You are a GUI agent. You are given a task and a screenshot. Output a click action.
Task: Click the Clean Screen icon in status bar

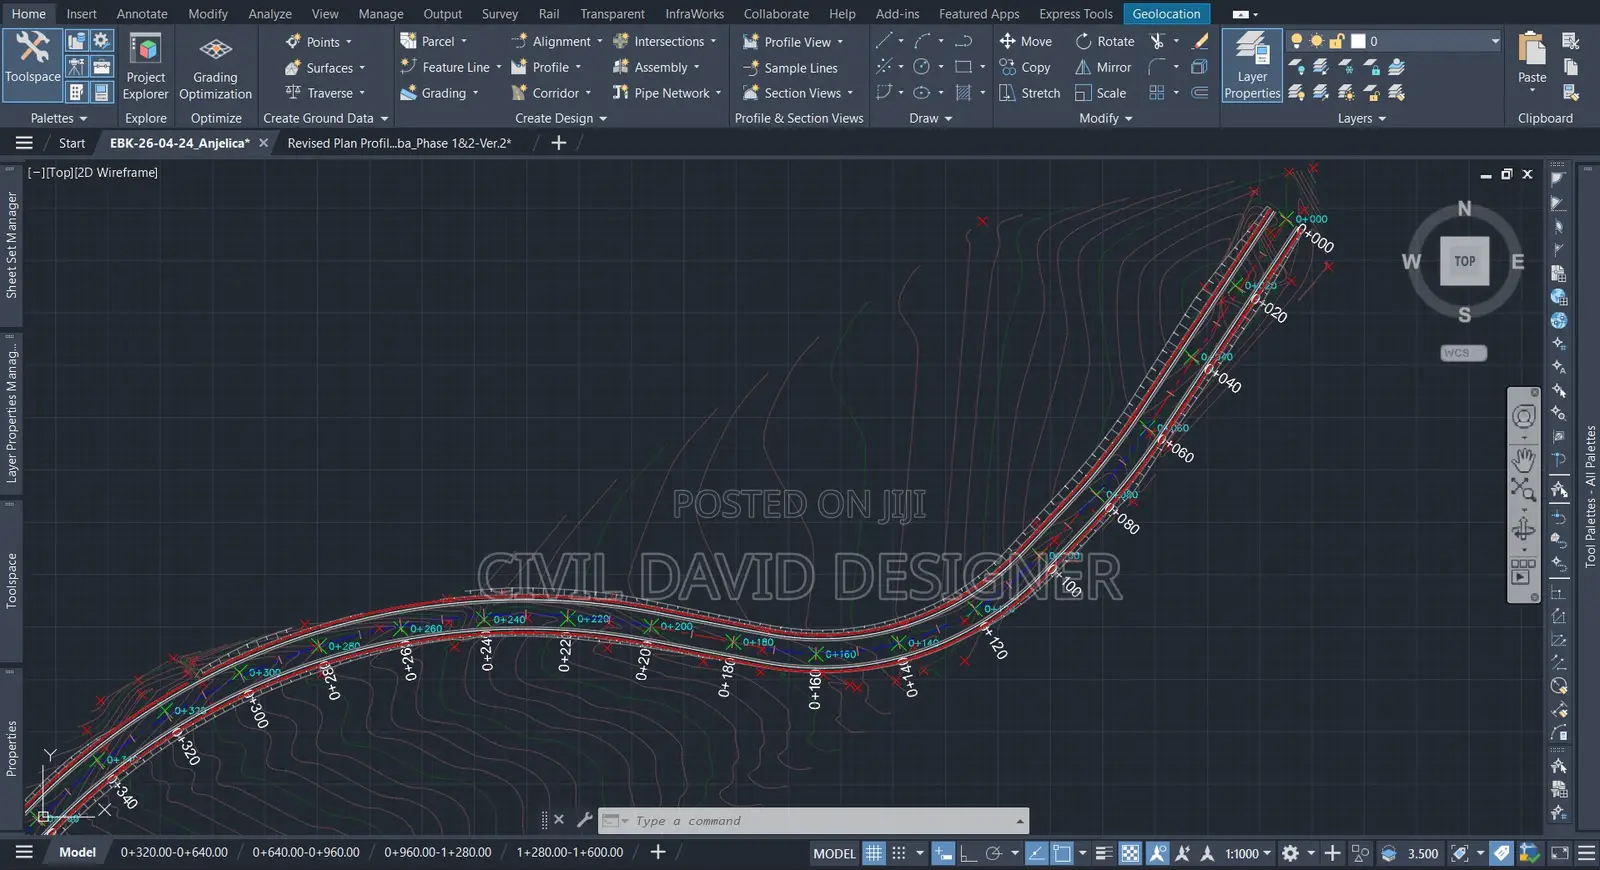coord(1560,853)
